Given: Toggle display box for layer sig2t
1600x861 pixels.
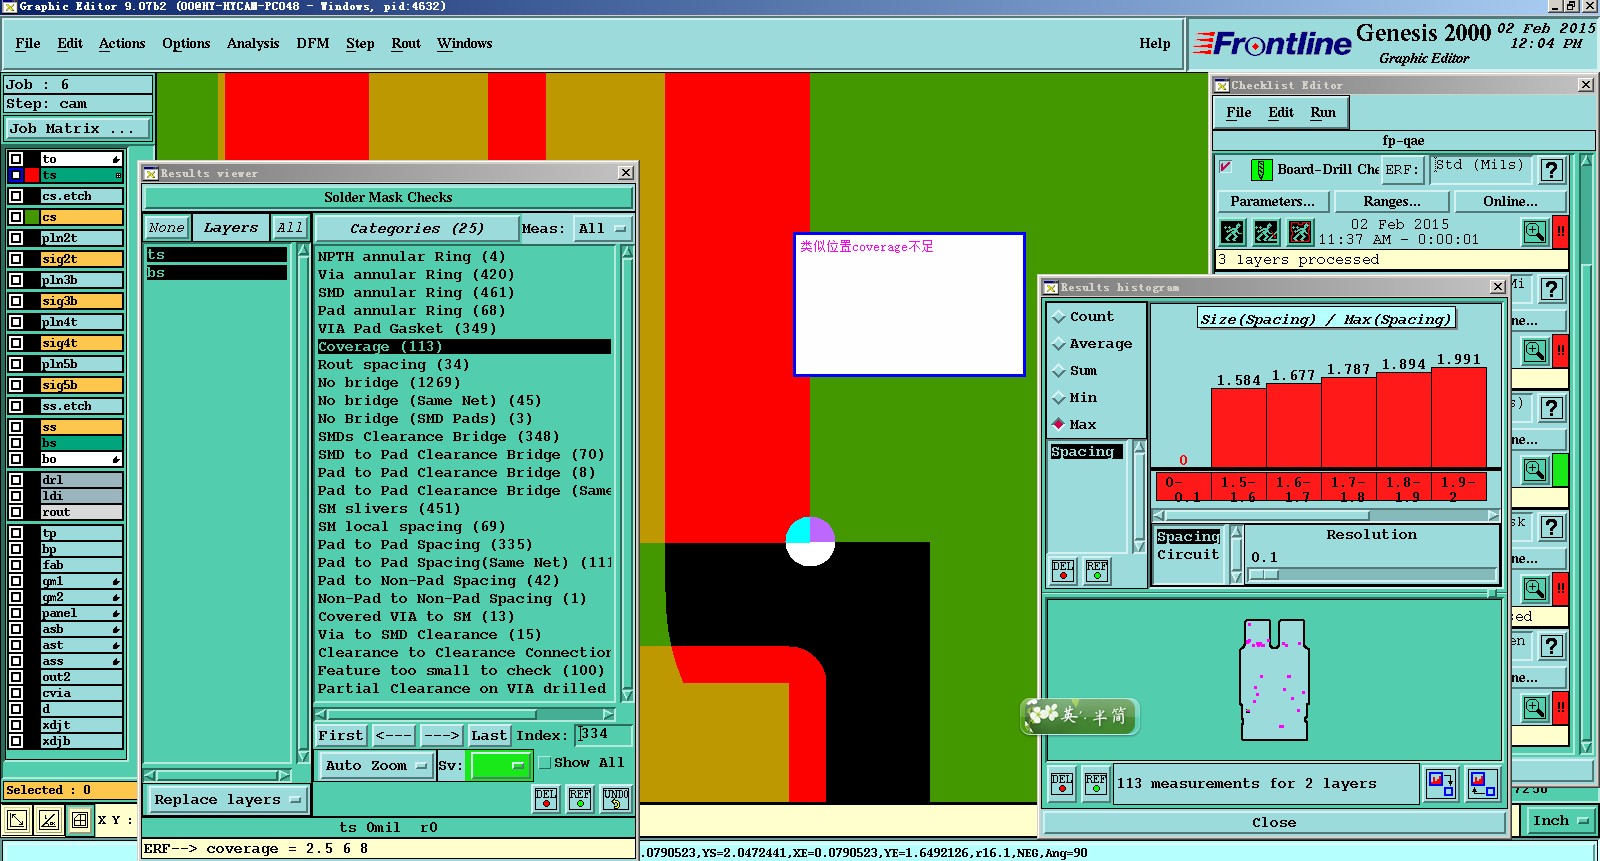Looking at the screenshot, I should pos(16,259).
